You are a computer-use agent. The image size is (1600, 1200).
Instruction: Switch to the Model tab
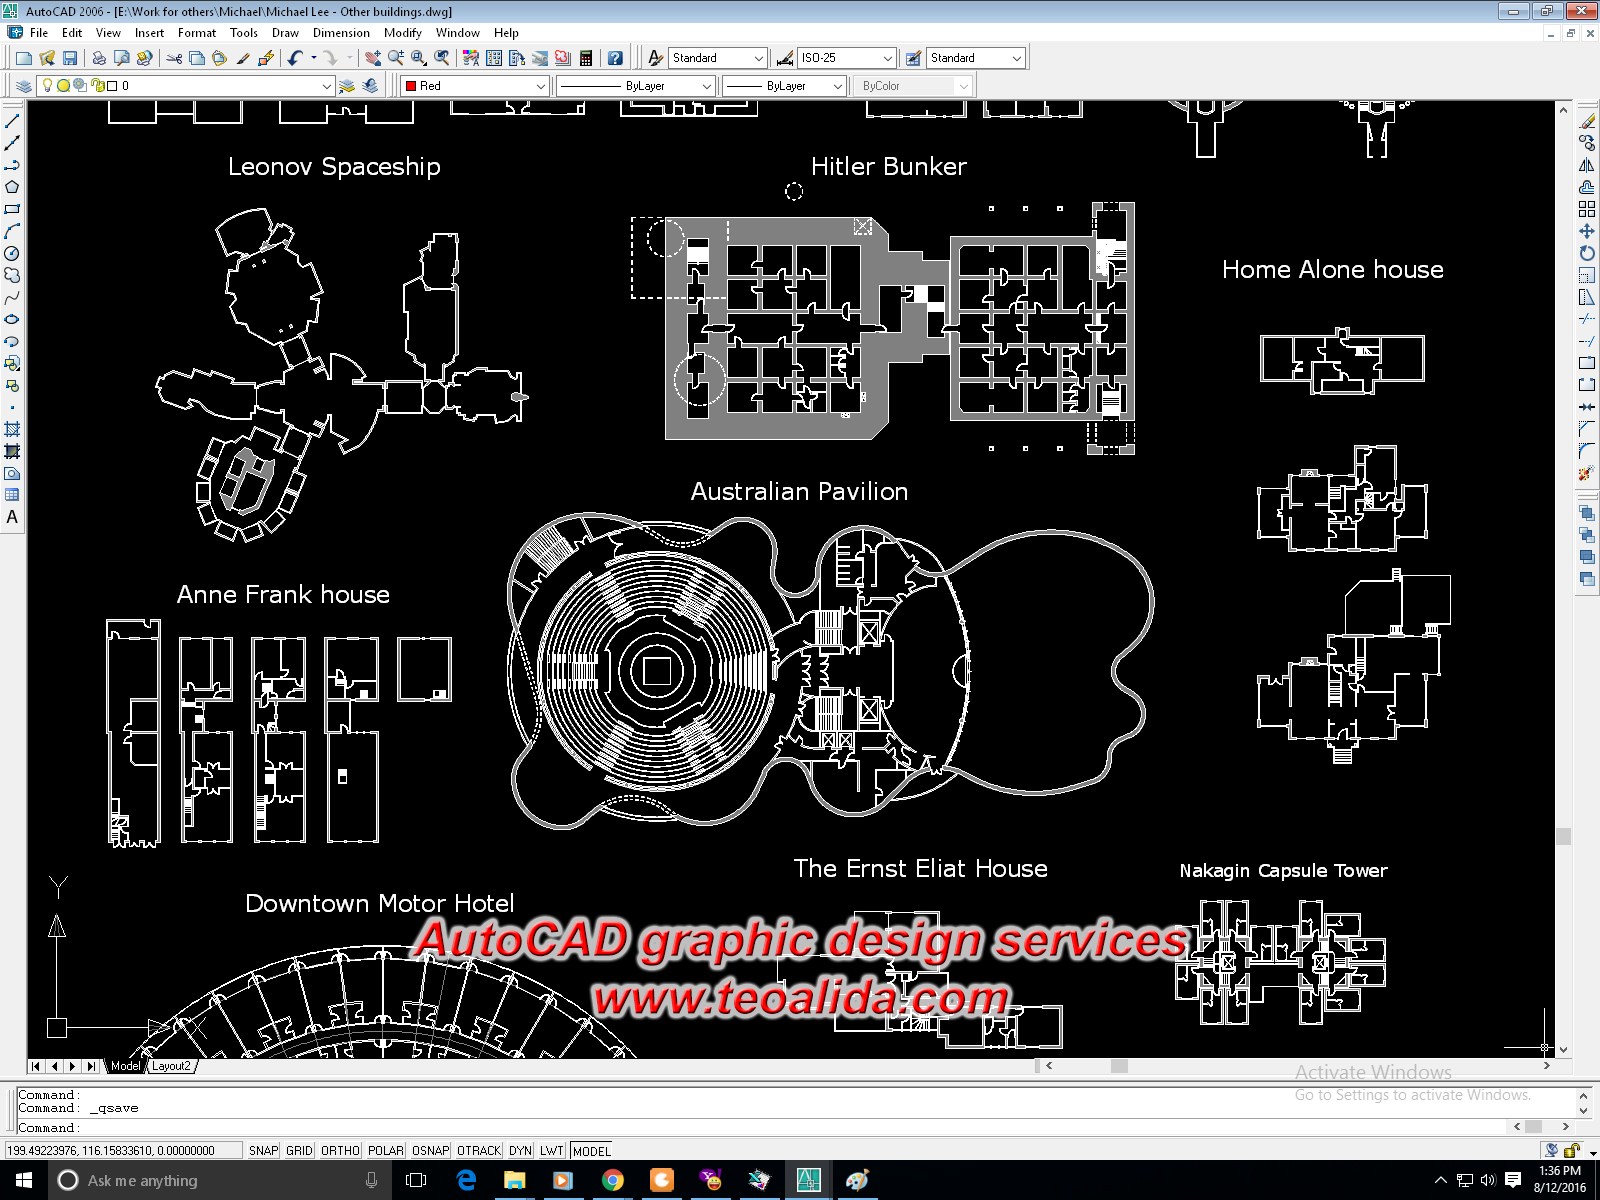coord(125,1066)
